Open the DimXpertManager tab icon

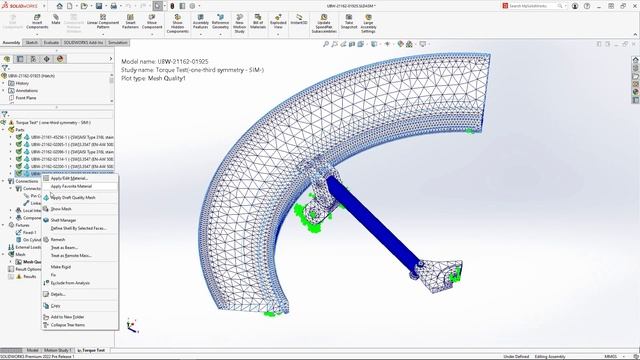click(x=47, y=59)
